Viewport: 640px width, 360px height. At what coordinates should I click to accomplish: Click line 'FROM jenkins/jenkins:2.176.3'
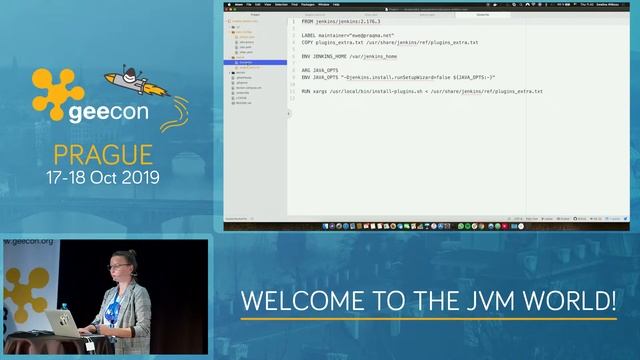[x=341, y=21]
